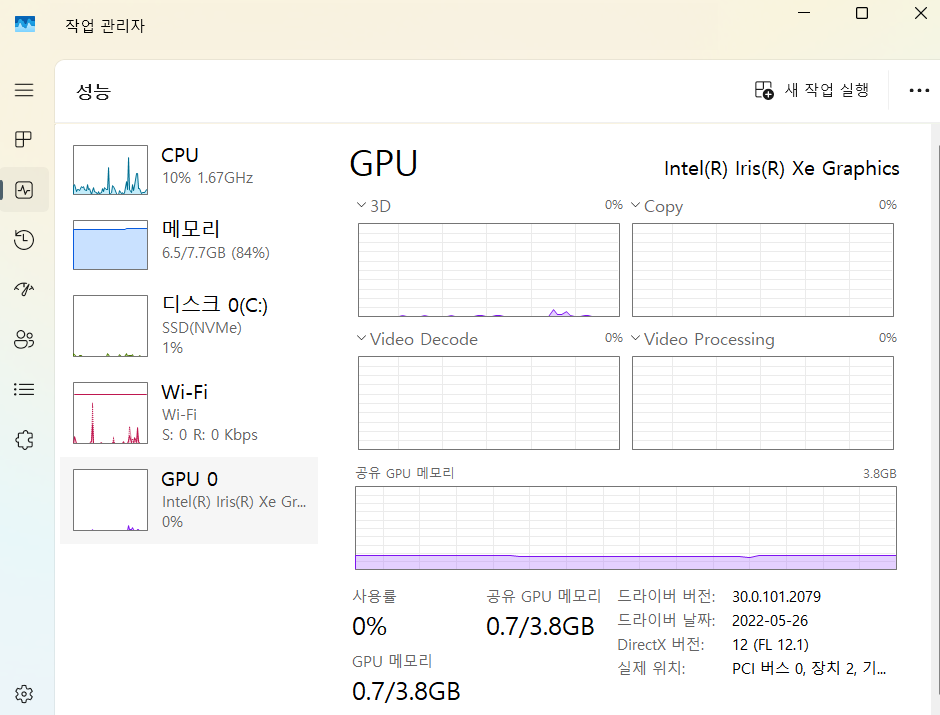The height and width of the screenshot is (715, 940).
Task: Click the 새 작업 실행 button
Action: point(811,90)
